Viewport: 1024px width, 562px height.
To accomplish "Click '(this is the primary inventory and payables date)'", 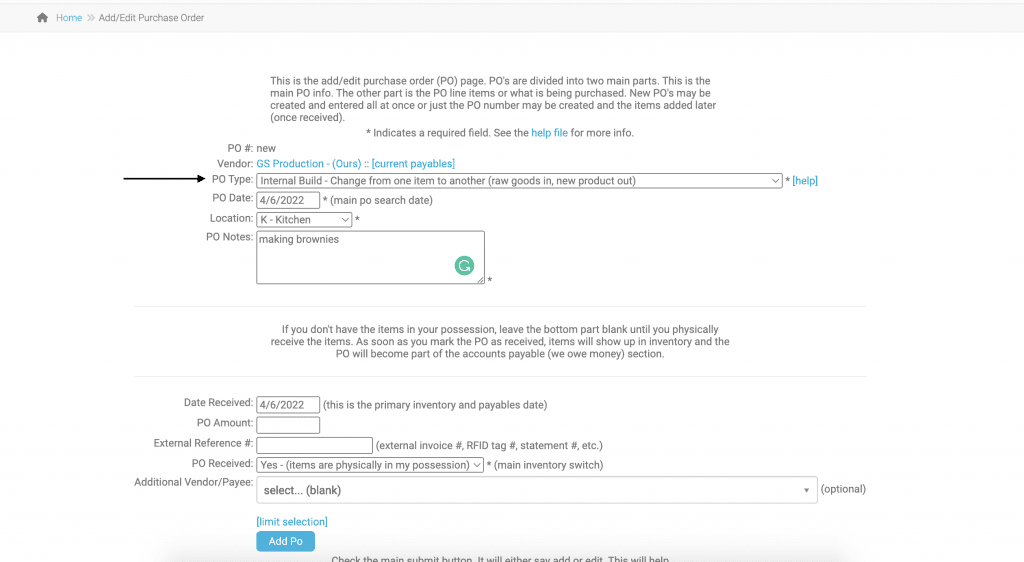I will (x=435, y=405).
